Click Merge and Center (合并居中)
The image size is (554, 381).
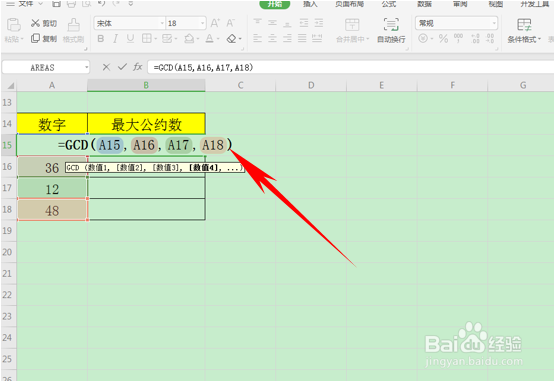tap(352, 30)
